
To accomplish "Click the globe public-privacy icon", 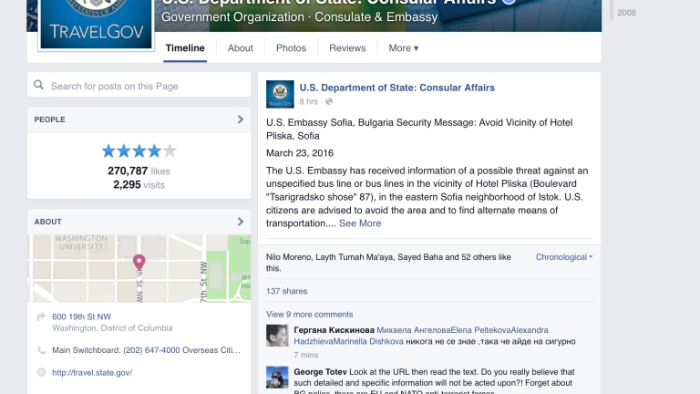I will pyautogui.click(x=329, y=102).
